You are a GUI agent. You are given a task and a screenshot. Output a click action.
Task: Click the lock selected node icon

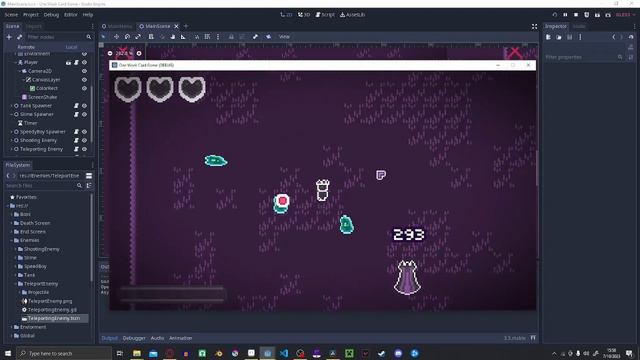231,37
